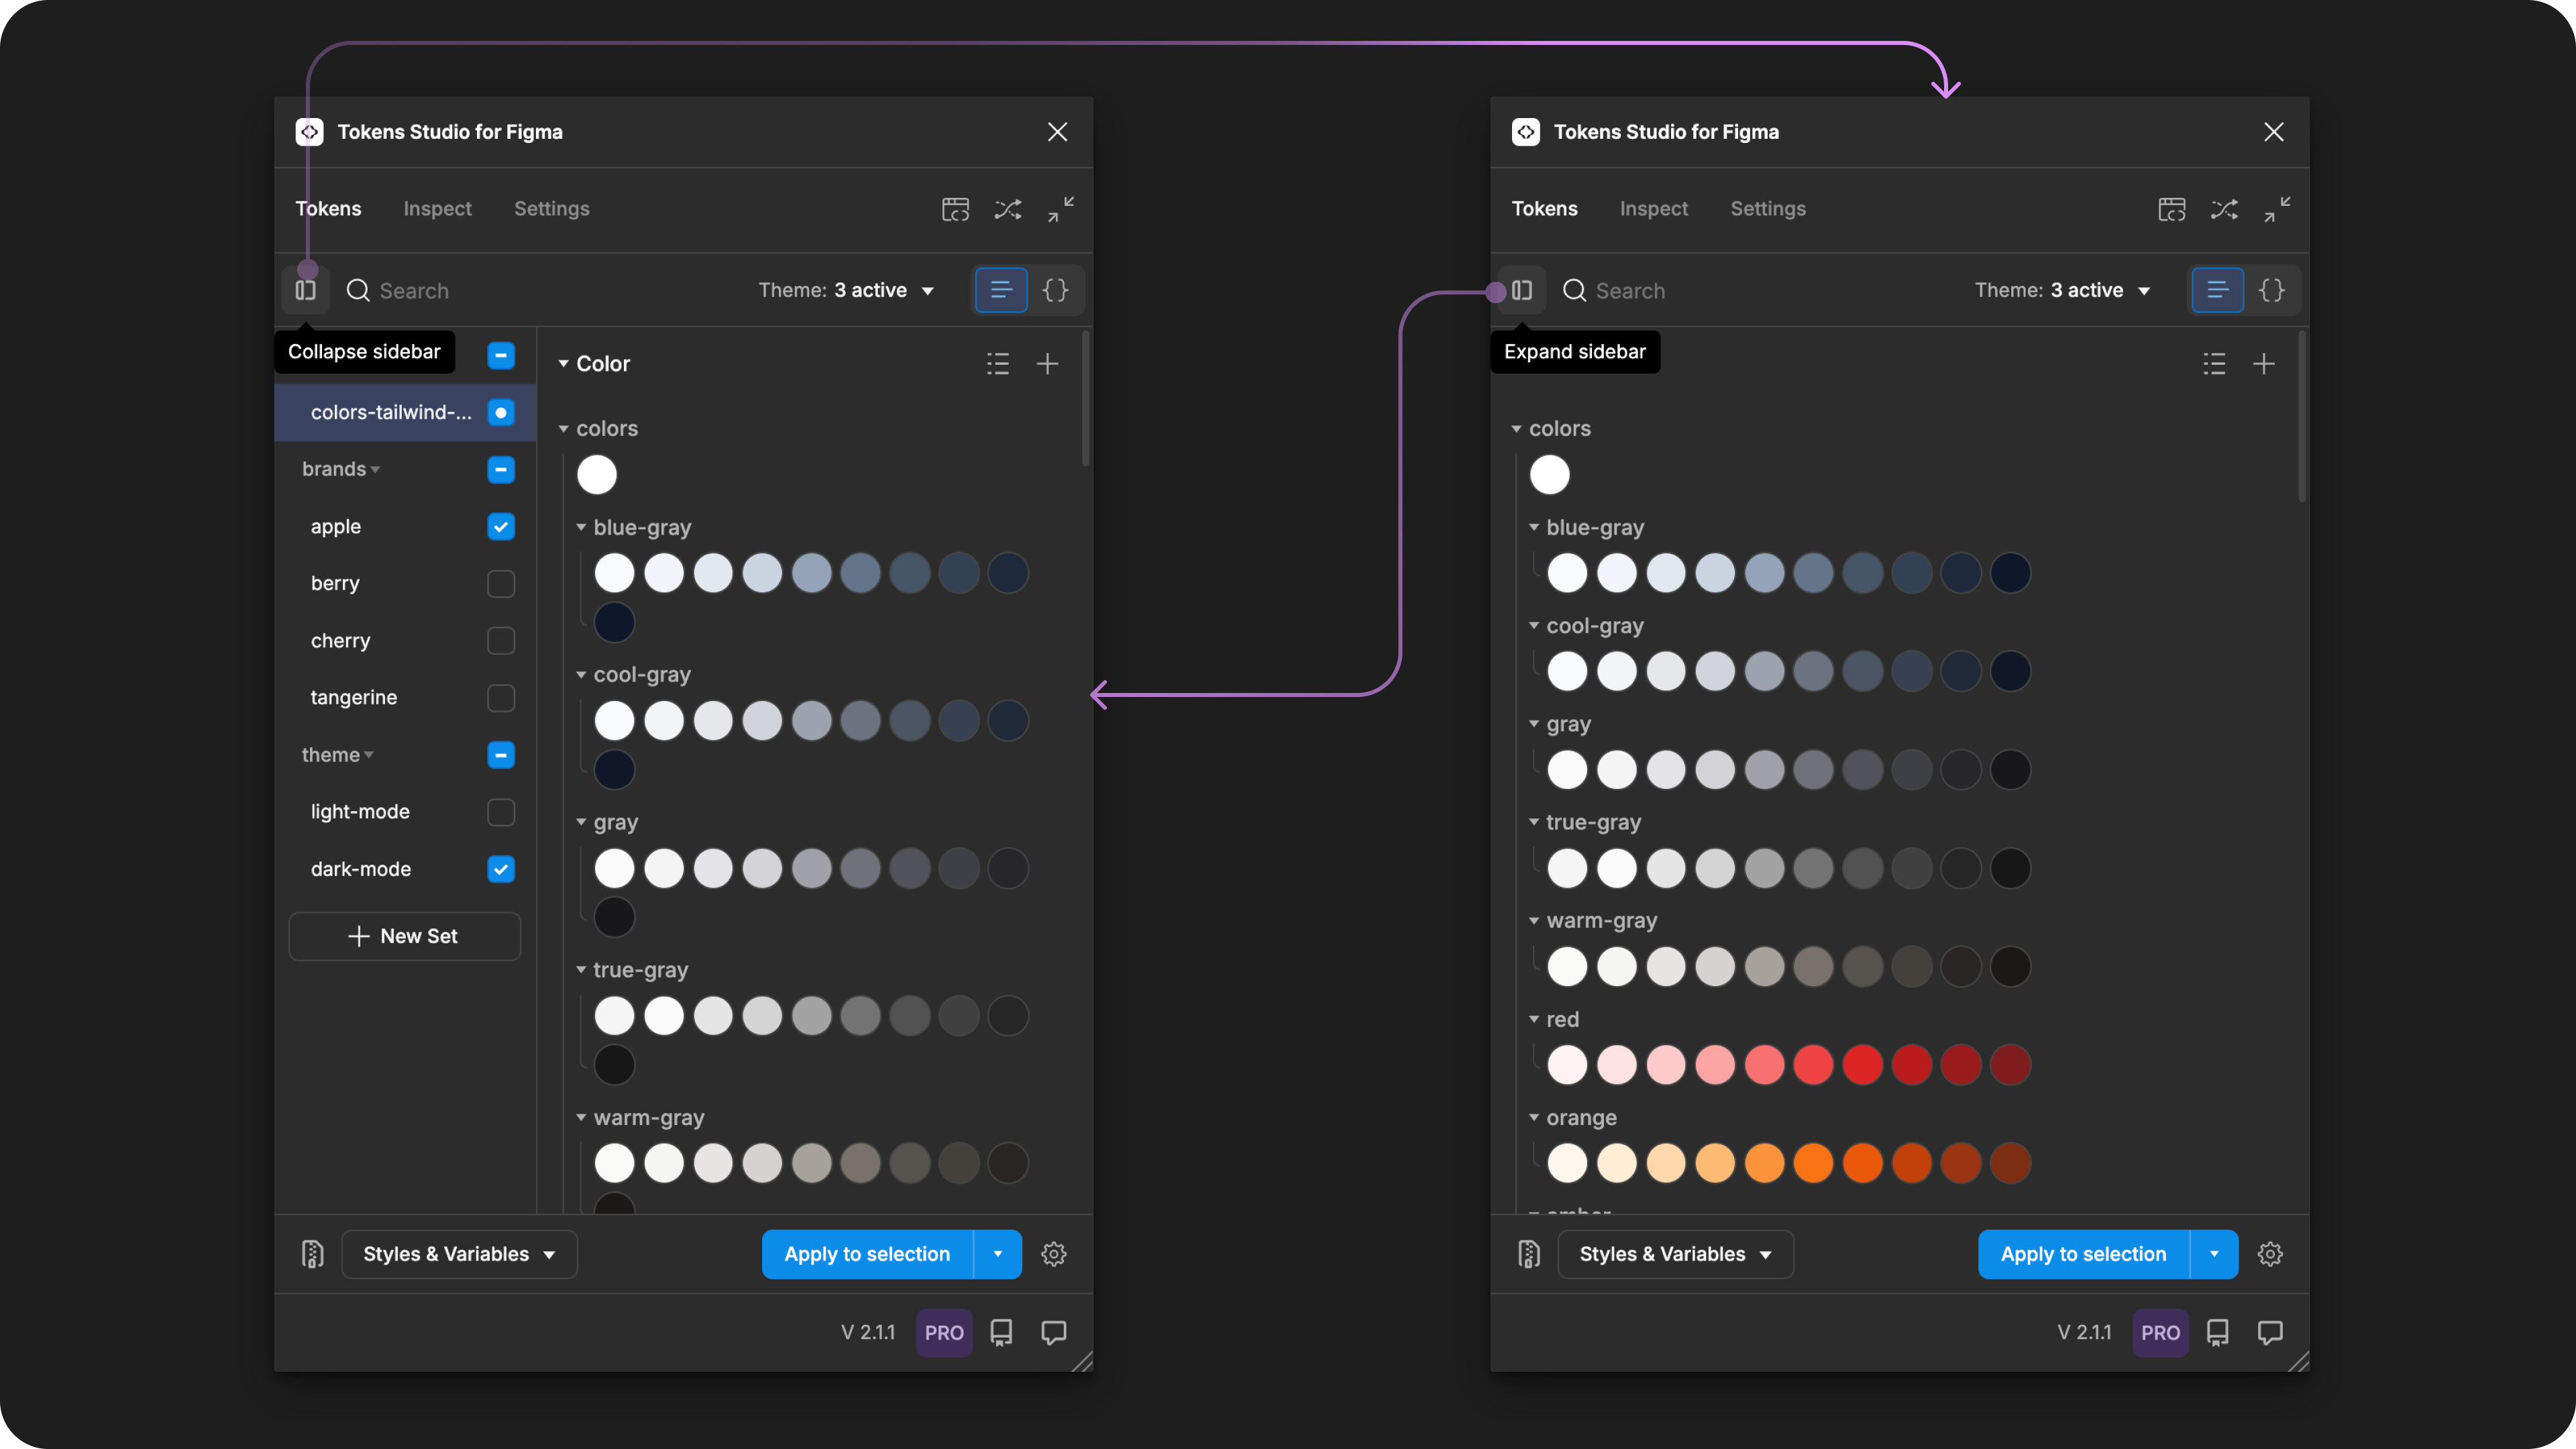Enable the berry token set checkbox
Screen dimensions: 2576x1449
(500, 584)
